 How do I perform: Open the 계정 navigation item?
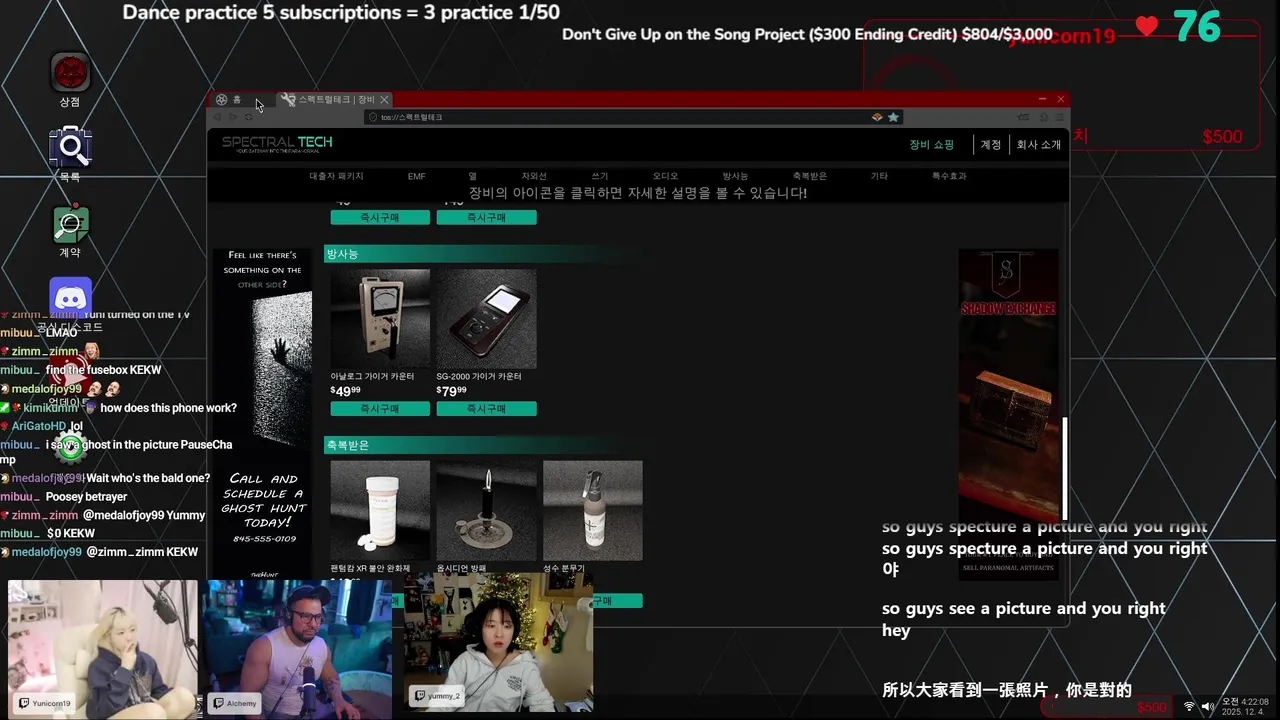pos(990,144)
